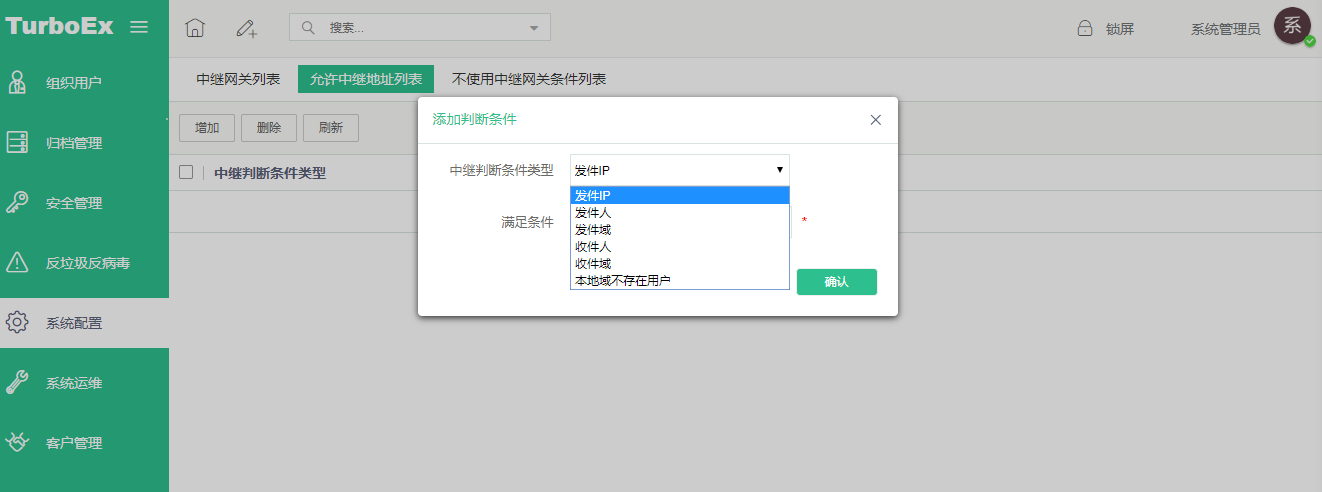Click the 安全管理 key icon
Viewport: 1322px width, 492px height.
(x=17, y=202)
